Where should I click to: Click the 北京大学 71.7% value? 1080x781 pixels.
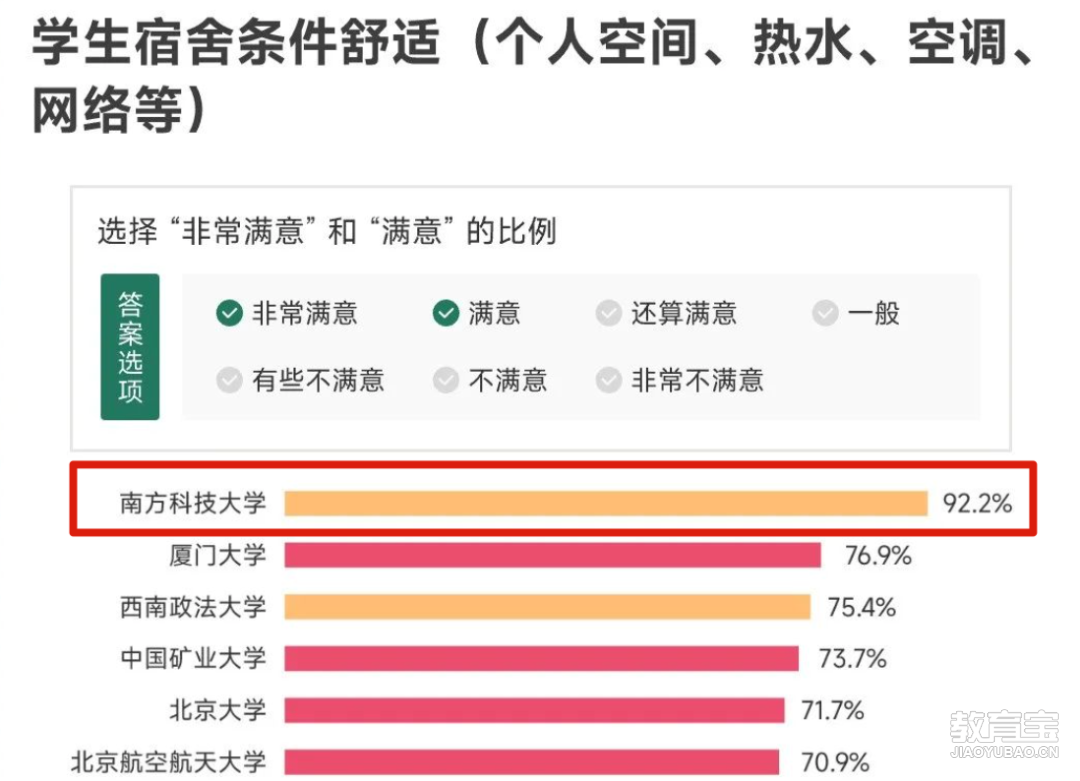click(833, 710)
